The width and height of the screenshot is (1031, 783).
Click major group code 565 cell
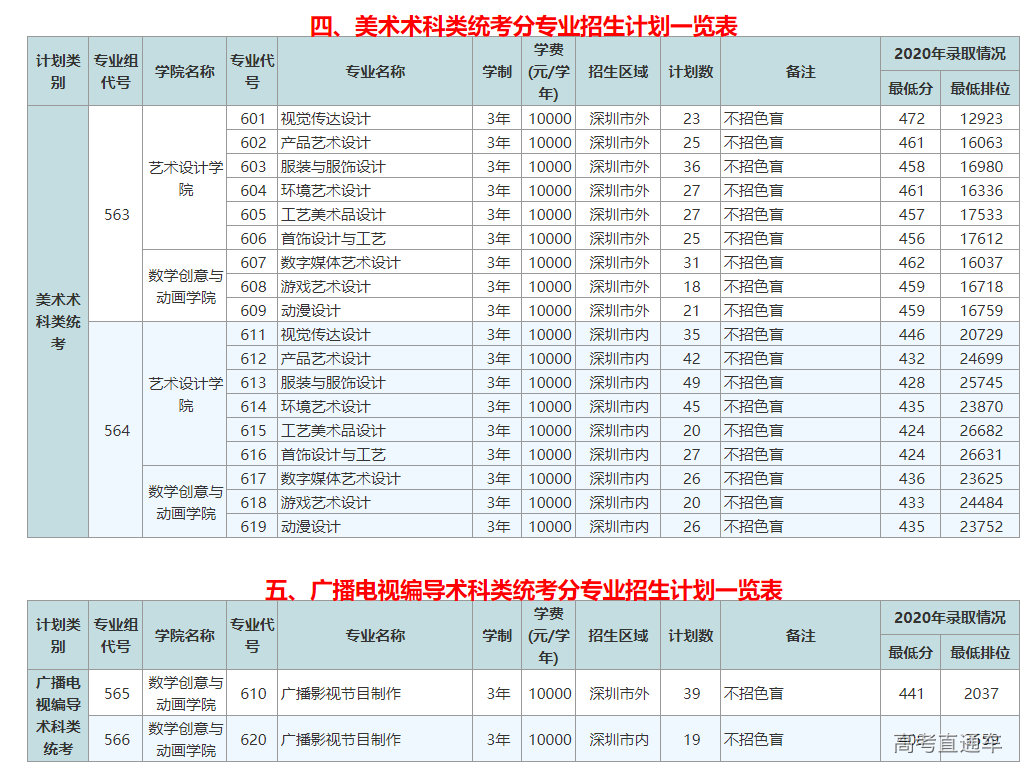pos(117,693)
